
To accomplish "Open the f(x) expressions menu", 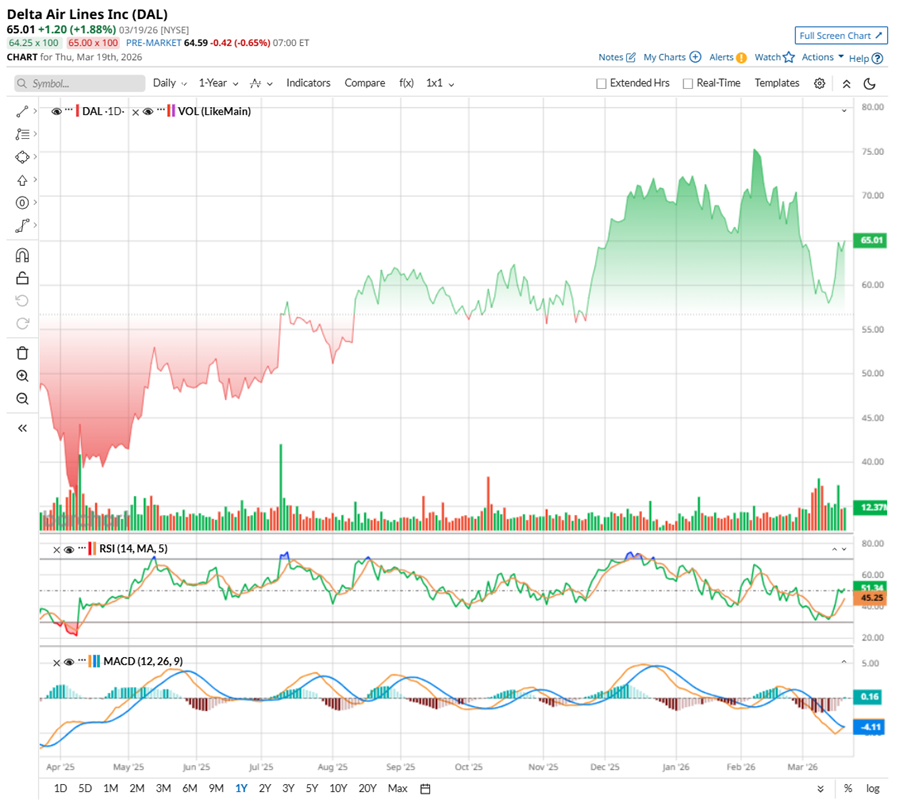I will click(x=406, y=83).
